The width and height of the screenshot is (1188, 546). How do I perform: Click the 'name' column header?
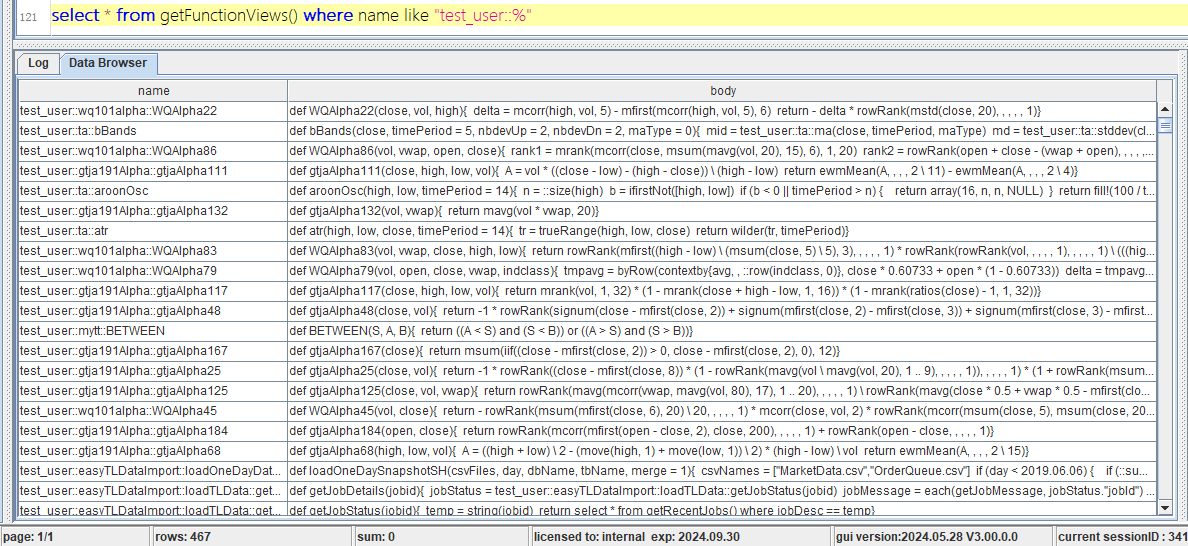pyautogui.click(x=153, y=90)
